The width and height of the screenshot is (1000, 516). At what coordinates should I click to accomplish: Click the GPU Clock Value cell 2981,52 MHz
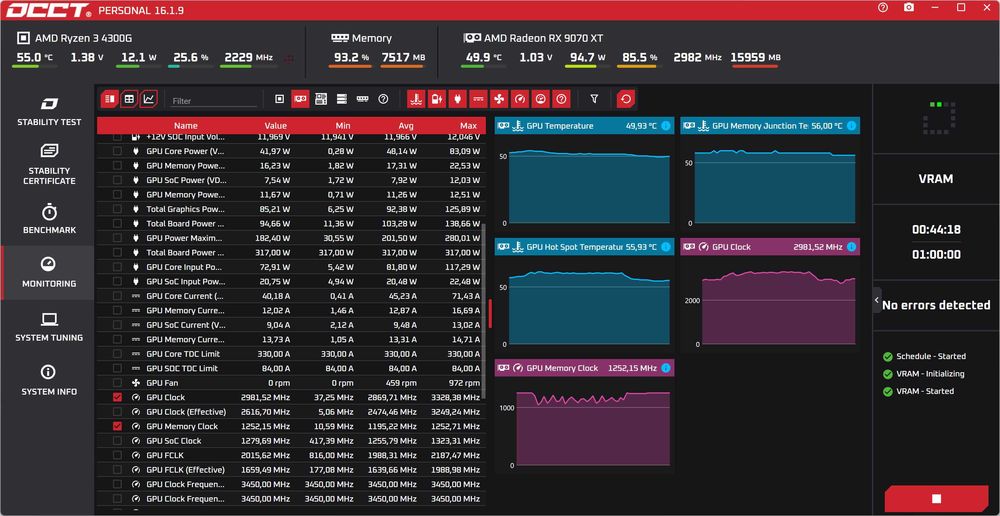coord(265,397)
